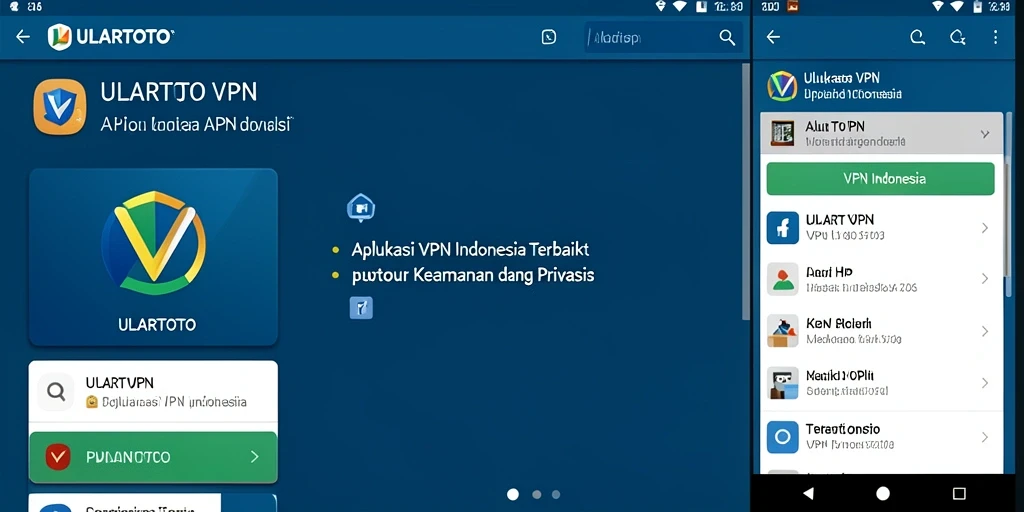This screenshot has height=512, width=1024.
Task: Select the first carousel page dot
Action: 513,494
